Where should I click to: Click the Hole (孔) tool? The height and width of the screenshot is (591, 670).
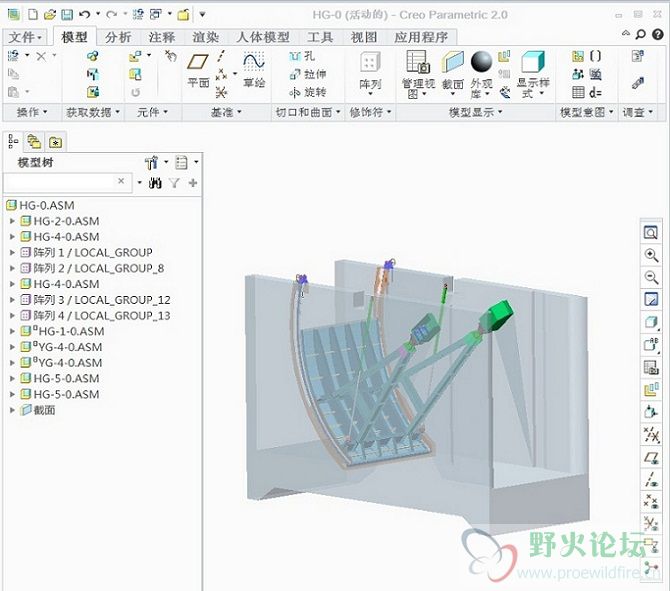tap(302, 56)
